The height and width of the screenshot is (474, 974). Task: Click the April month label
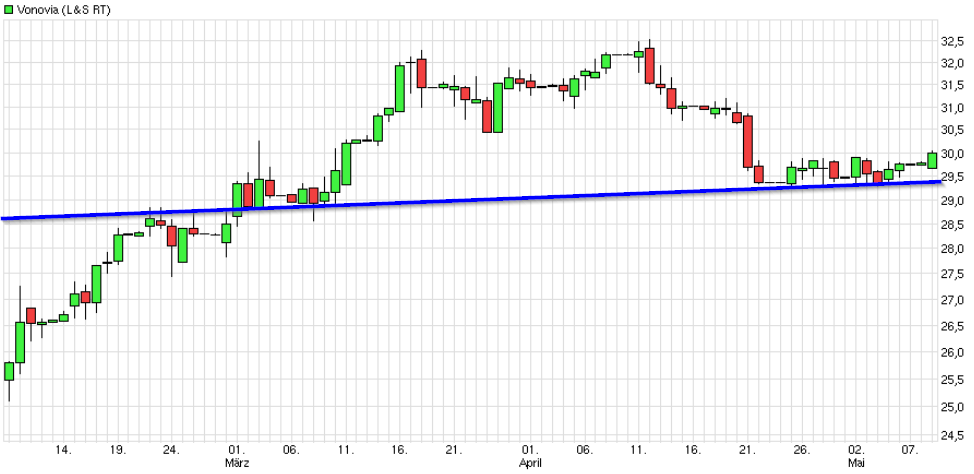[530, 463]
